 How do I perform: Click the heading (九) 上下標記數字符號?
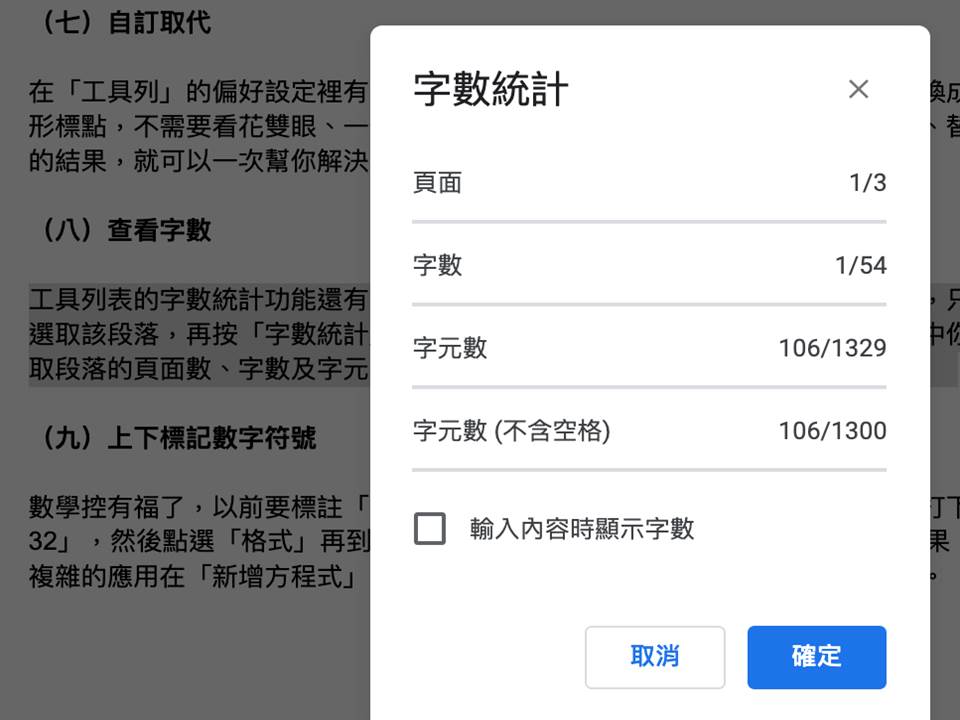tap(172, 438)
